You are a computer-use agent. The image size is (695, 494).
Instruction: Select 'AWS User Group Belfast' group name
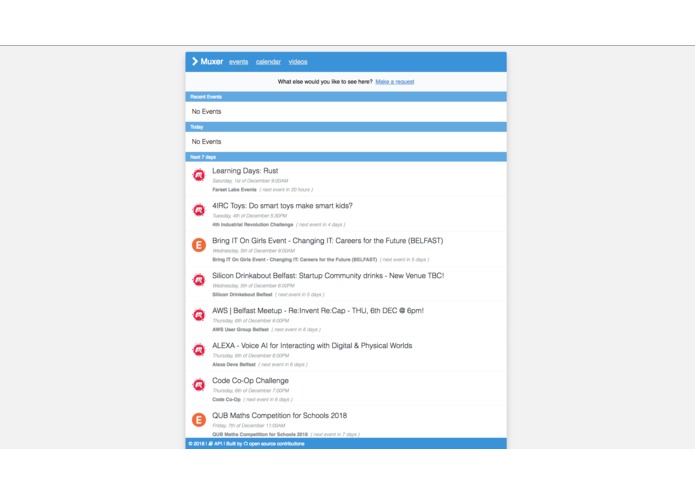pos(241,330)
